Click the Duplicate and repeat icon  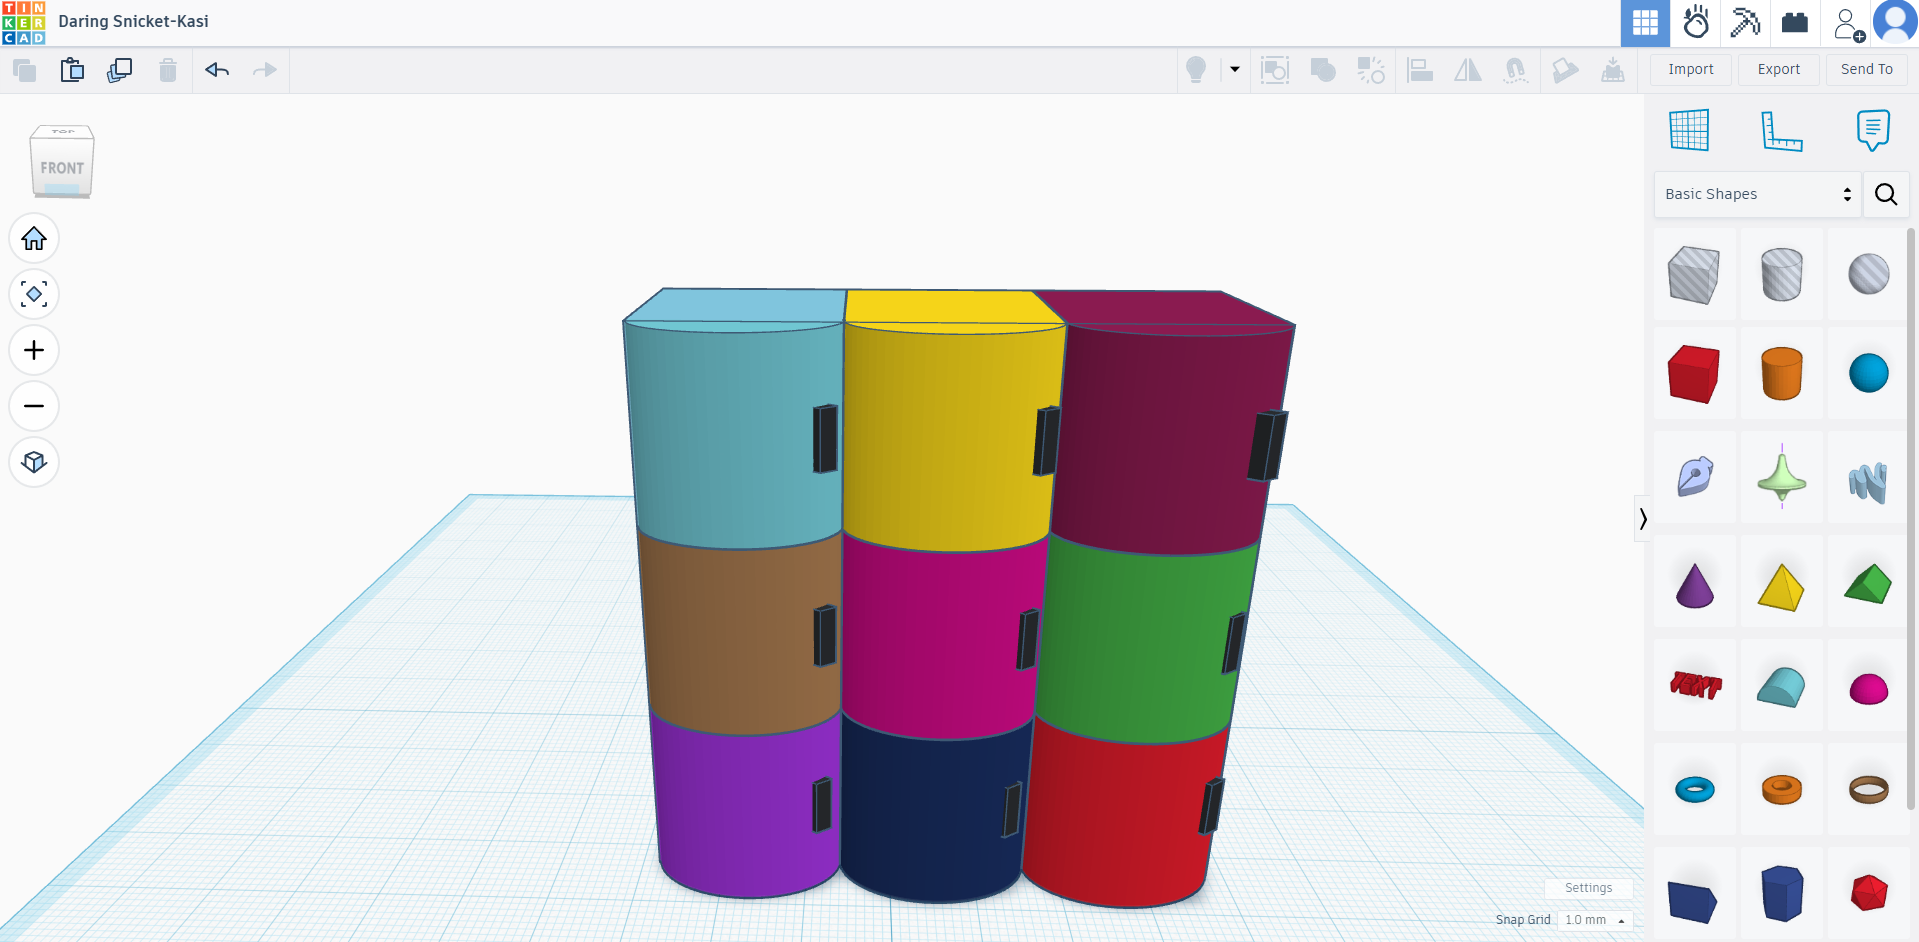click(120, 70)
